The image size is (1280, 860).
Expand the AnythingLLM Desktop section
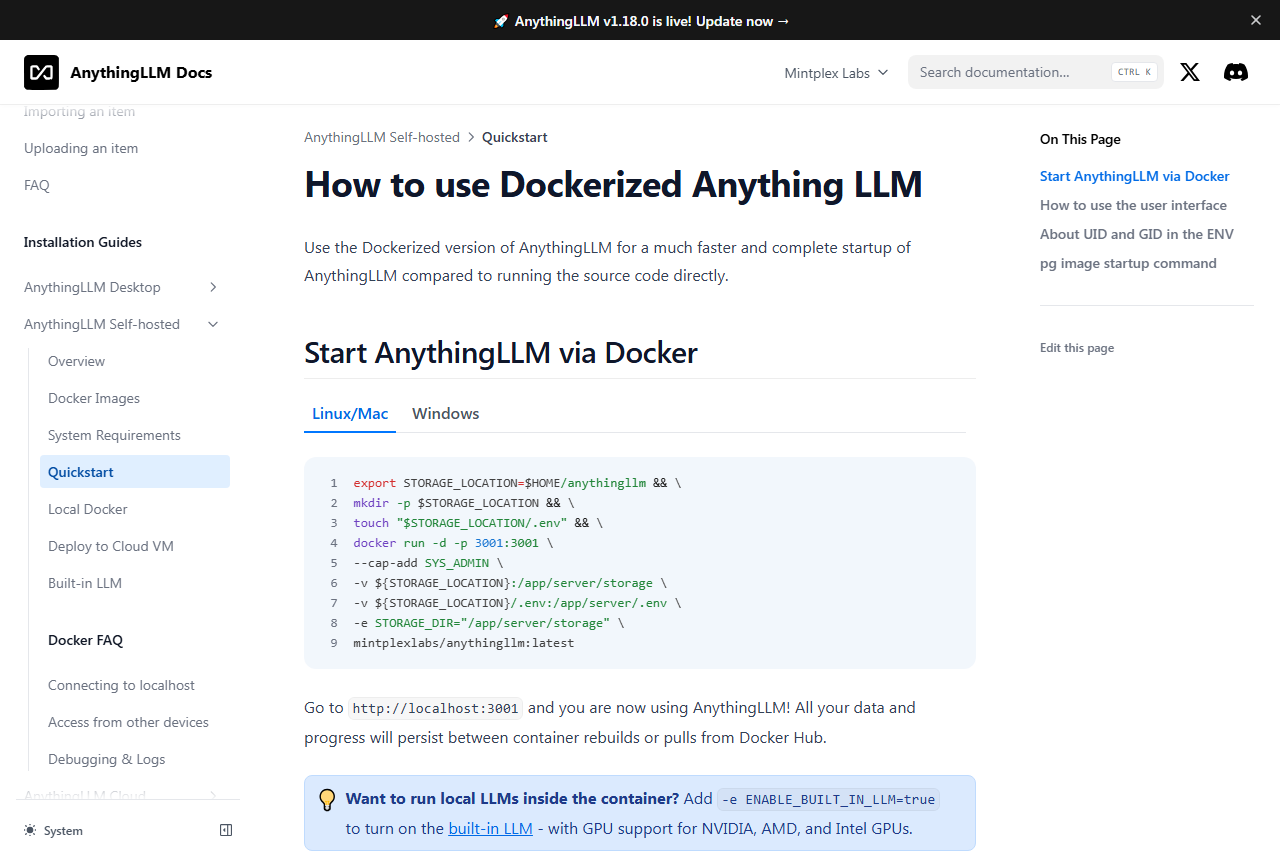coord(122,287)
